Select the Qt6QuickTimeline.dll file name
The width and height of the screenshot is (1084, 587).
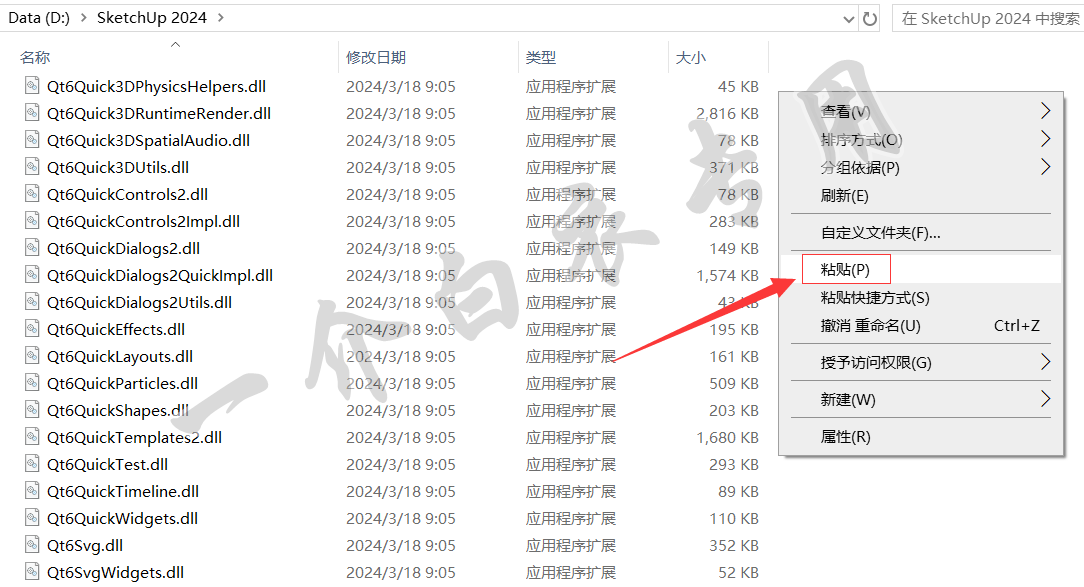coord(122,491)
